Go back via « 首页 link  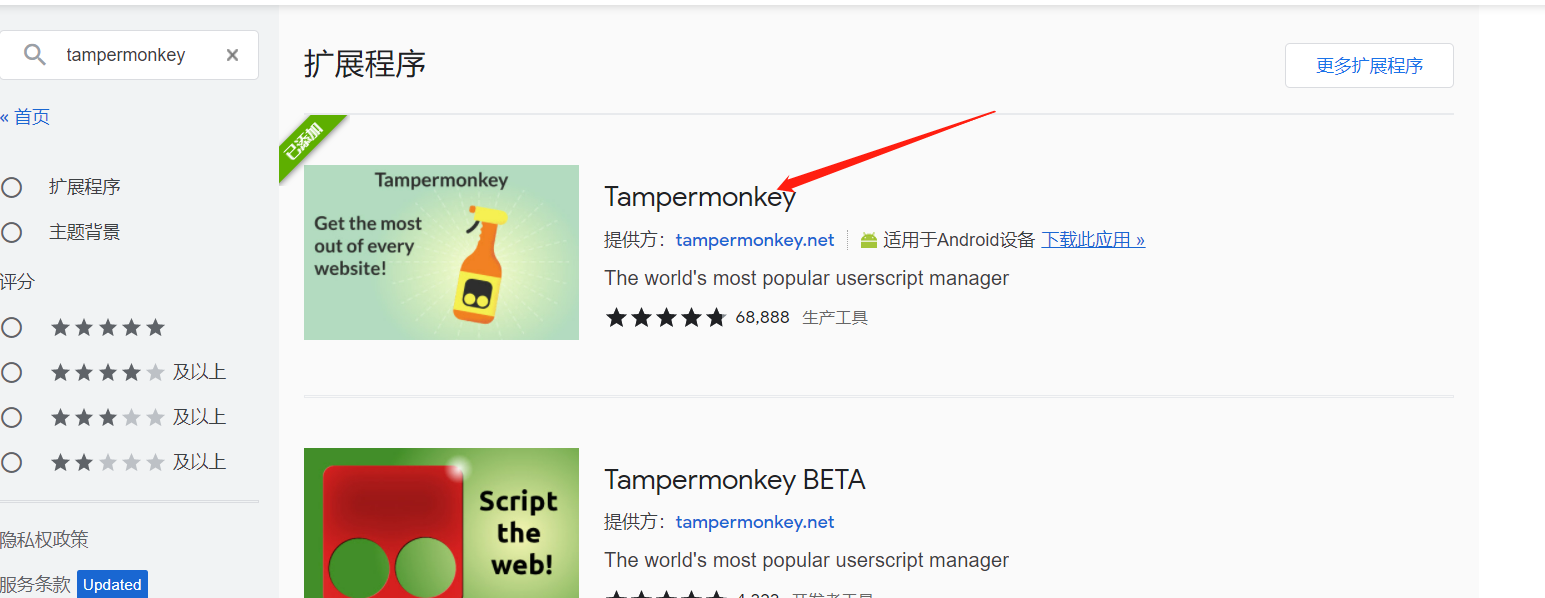point(25,117)
